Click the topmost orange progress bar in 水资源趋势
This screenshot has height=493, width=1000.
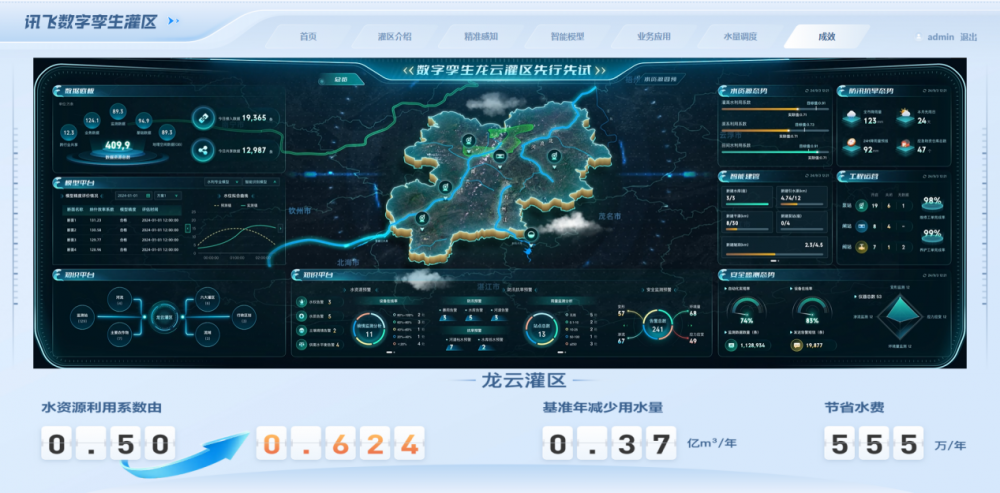click(774, 108)
